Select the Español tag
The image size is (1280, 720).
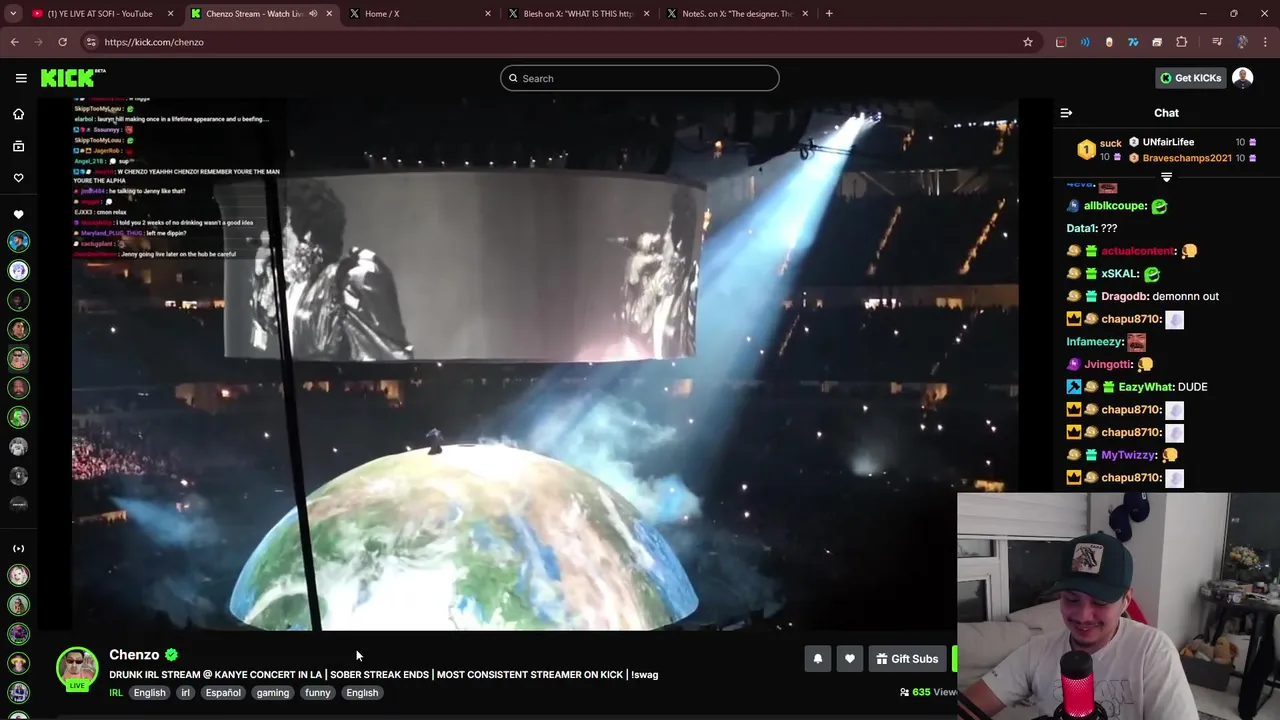point(223,693)
